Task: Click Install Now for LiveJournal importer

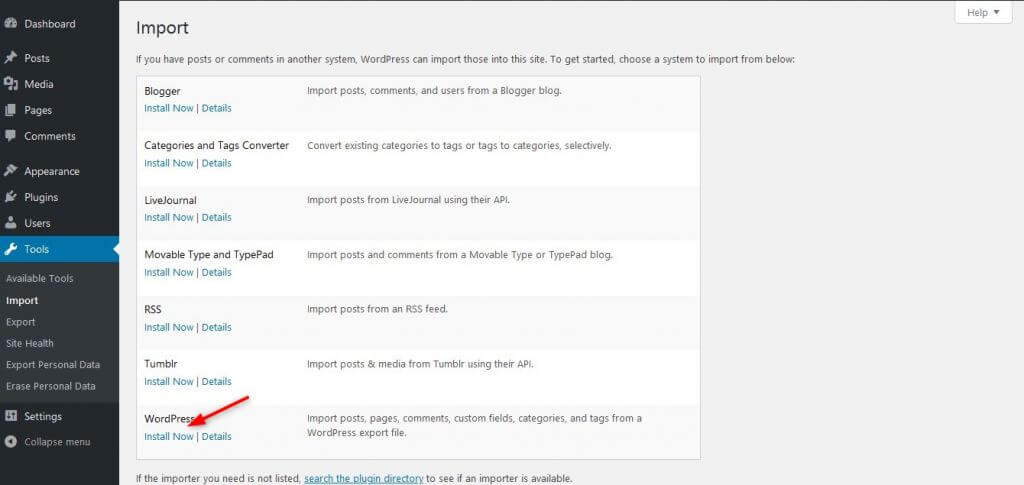Action: [x=169, y=217]
